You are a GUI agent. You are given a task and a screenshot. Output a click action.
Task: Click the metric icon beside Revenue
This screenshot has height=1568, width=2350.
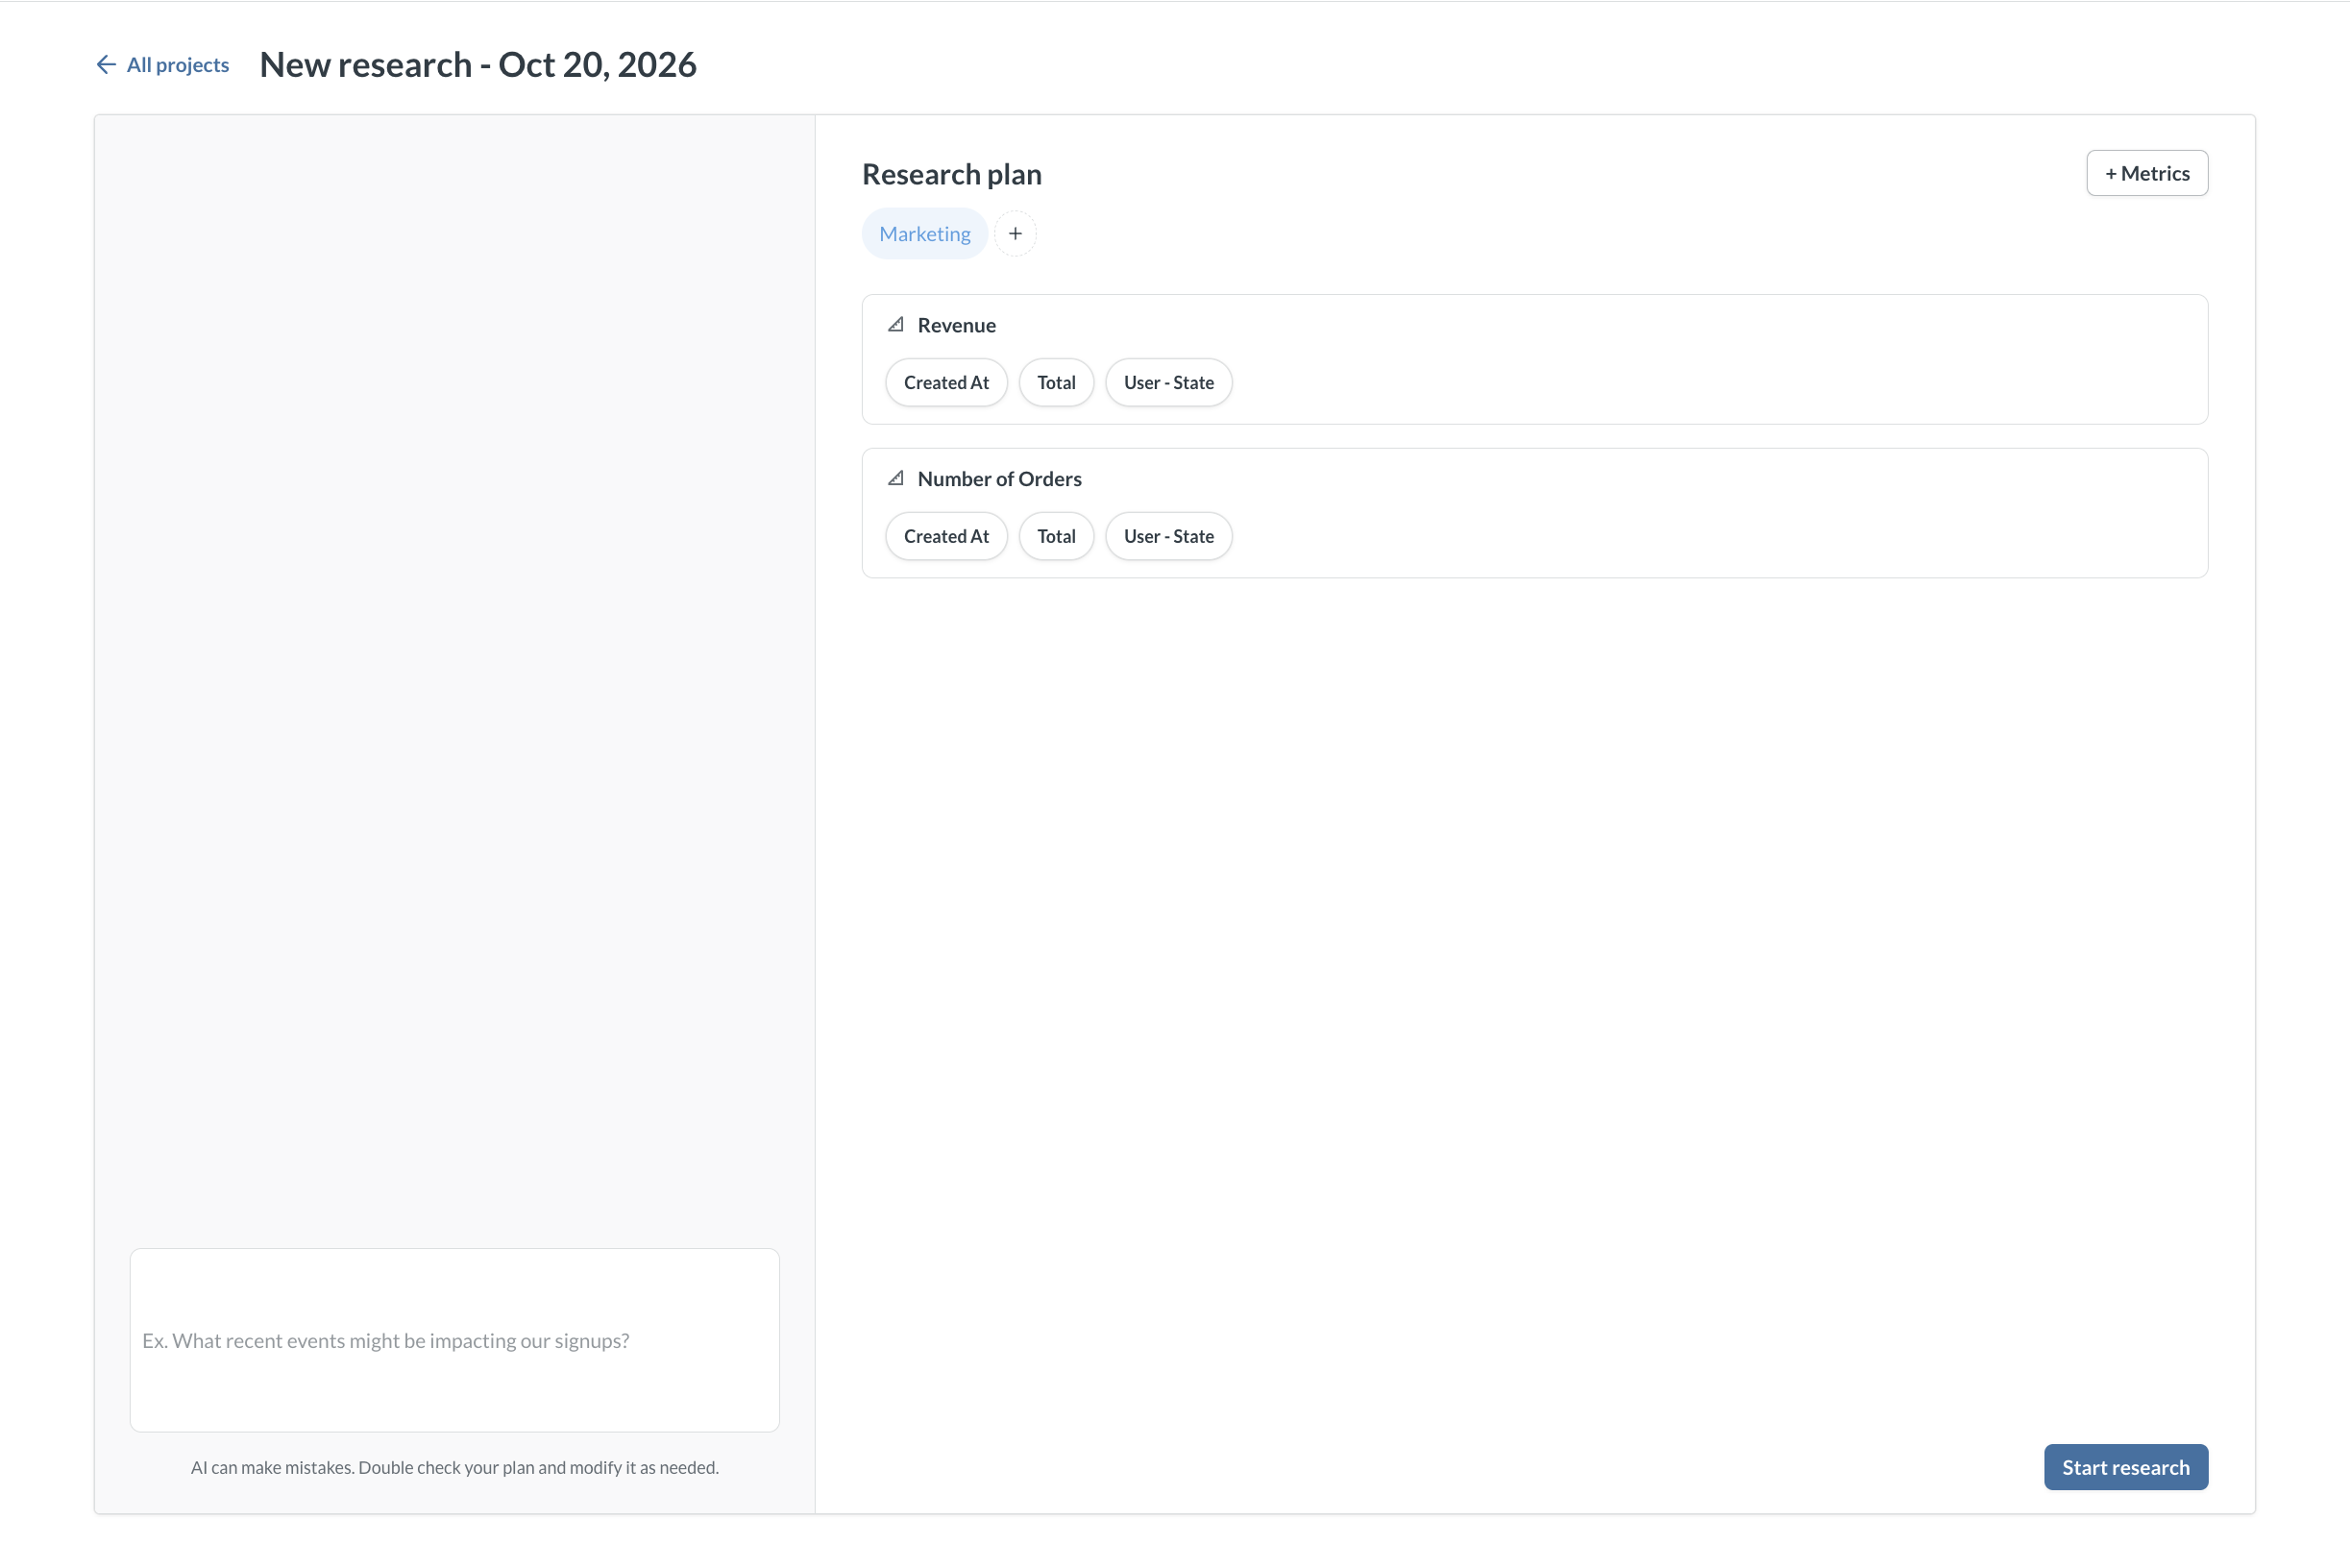(x=896, y=325)
